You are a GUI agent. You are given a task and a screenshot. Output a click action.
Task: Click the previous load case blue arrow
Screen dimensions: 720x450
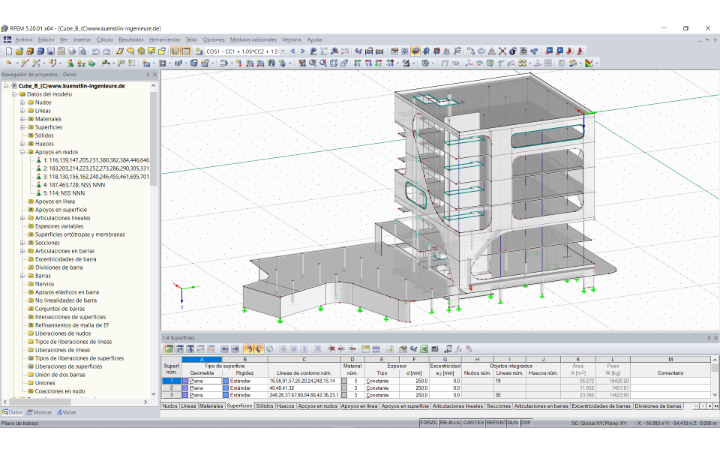(292, 51)
